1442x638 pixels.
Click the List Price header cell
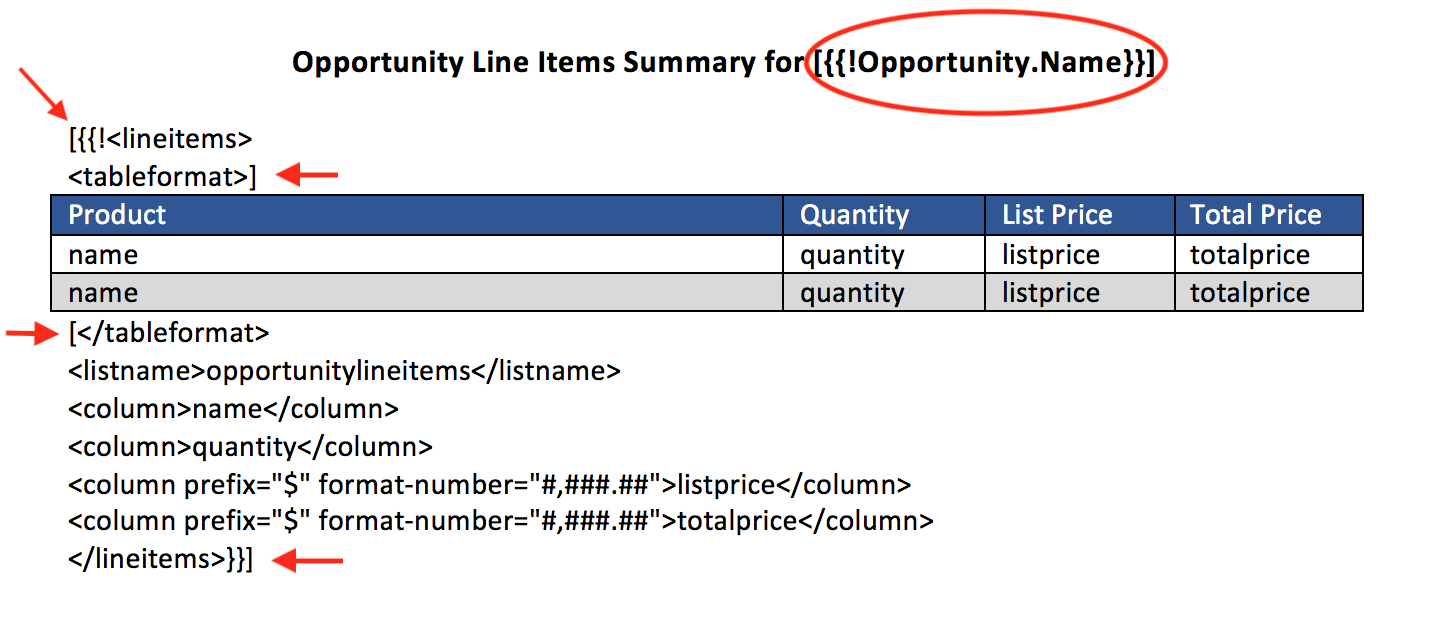click(1057, 215)
